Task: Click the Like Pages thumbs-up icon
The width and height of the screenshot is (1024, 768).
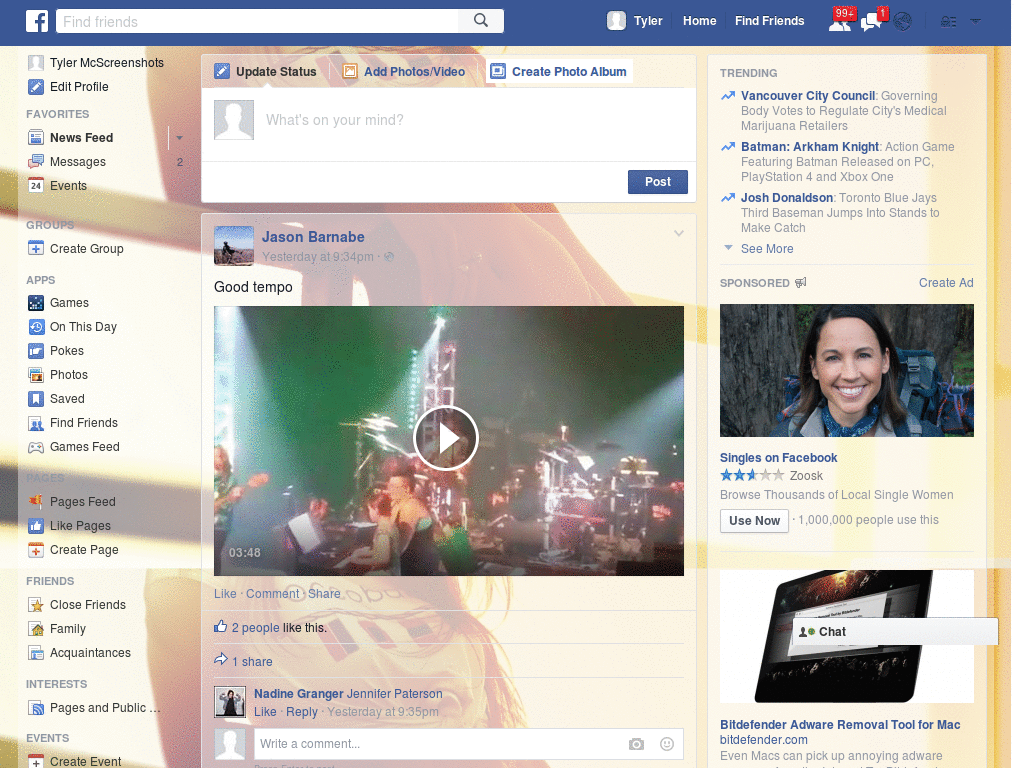Action: 36,526
